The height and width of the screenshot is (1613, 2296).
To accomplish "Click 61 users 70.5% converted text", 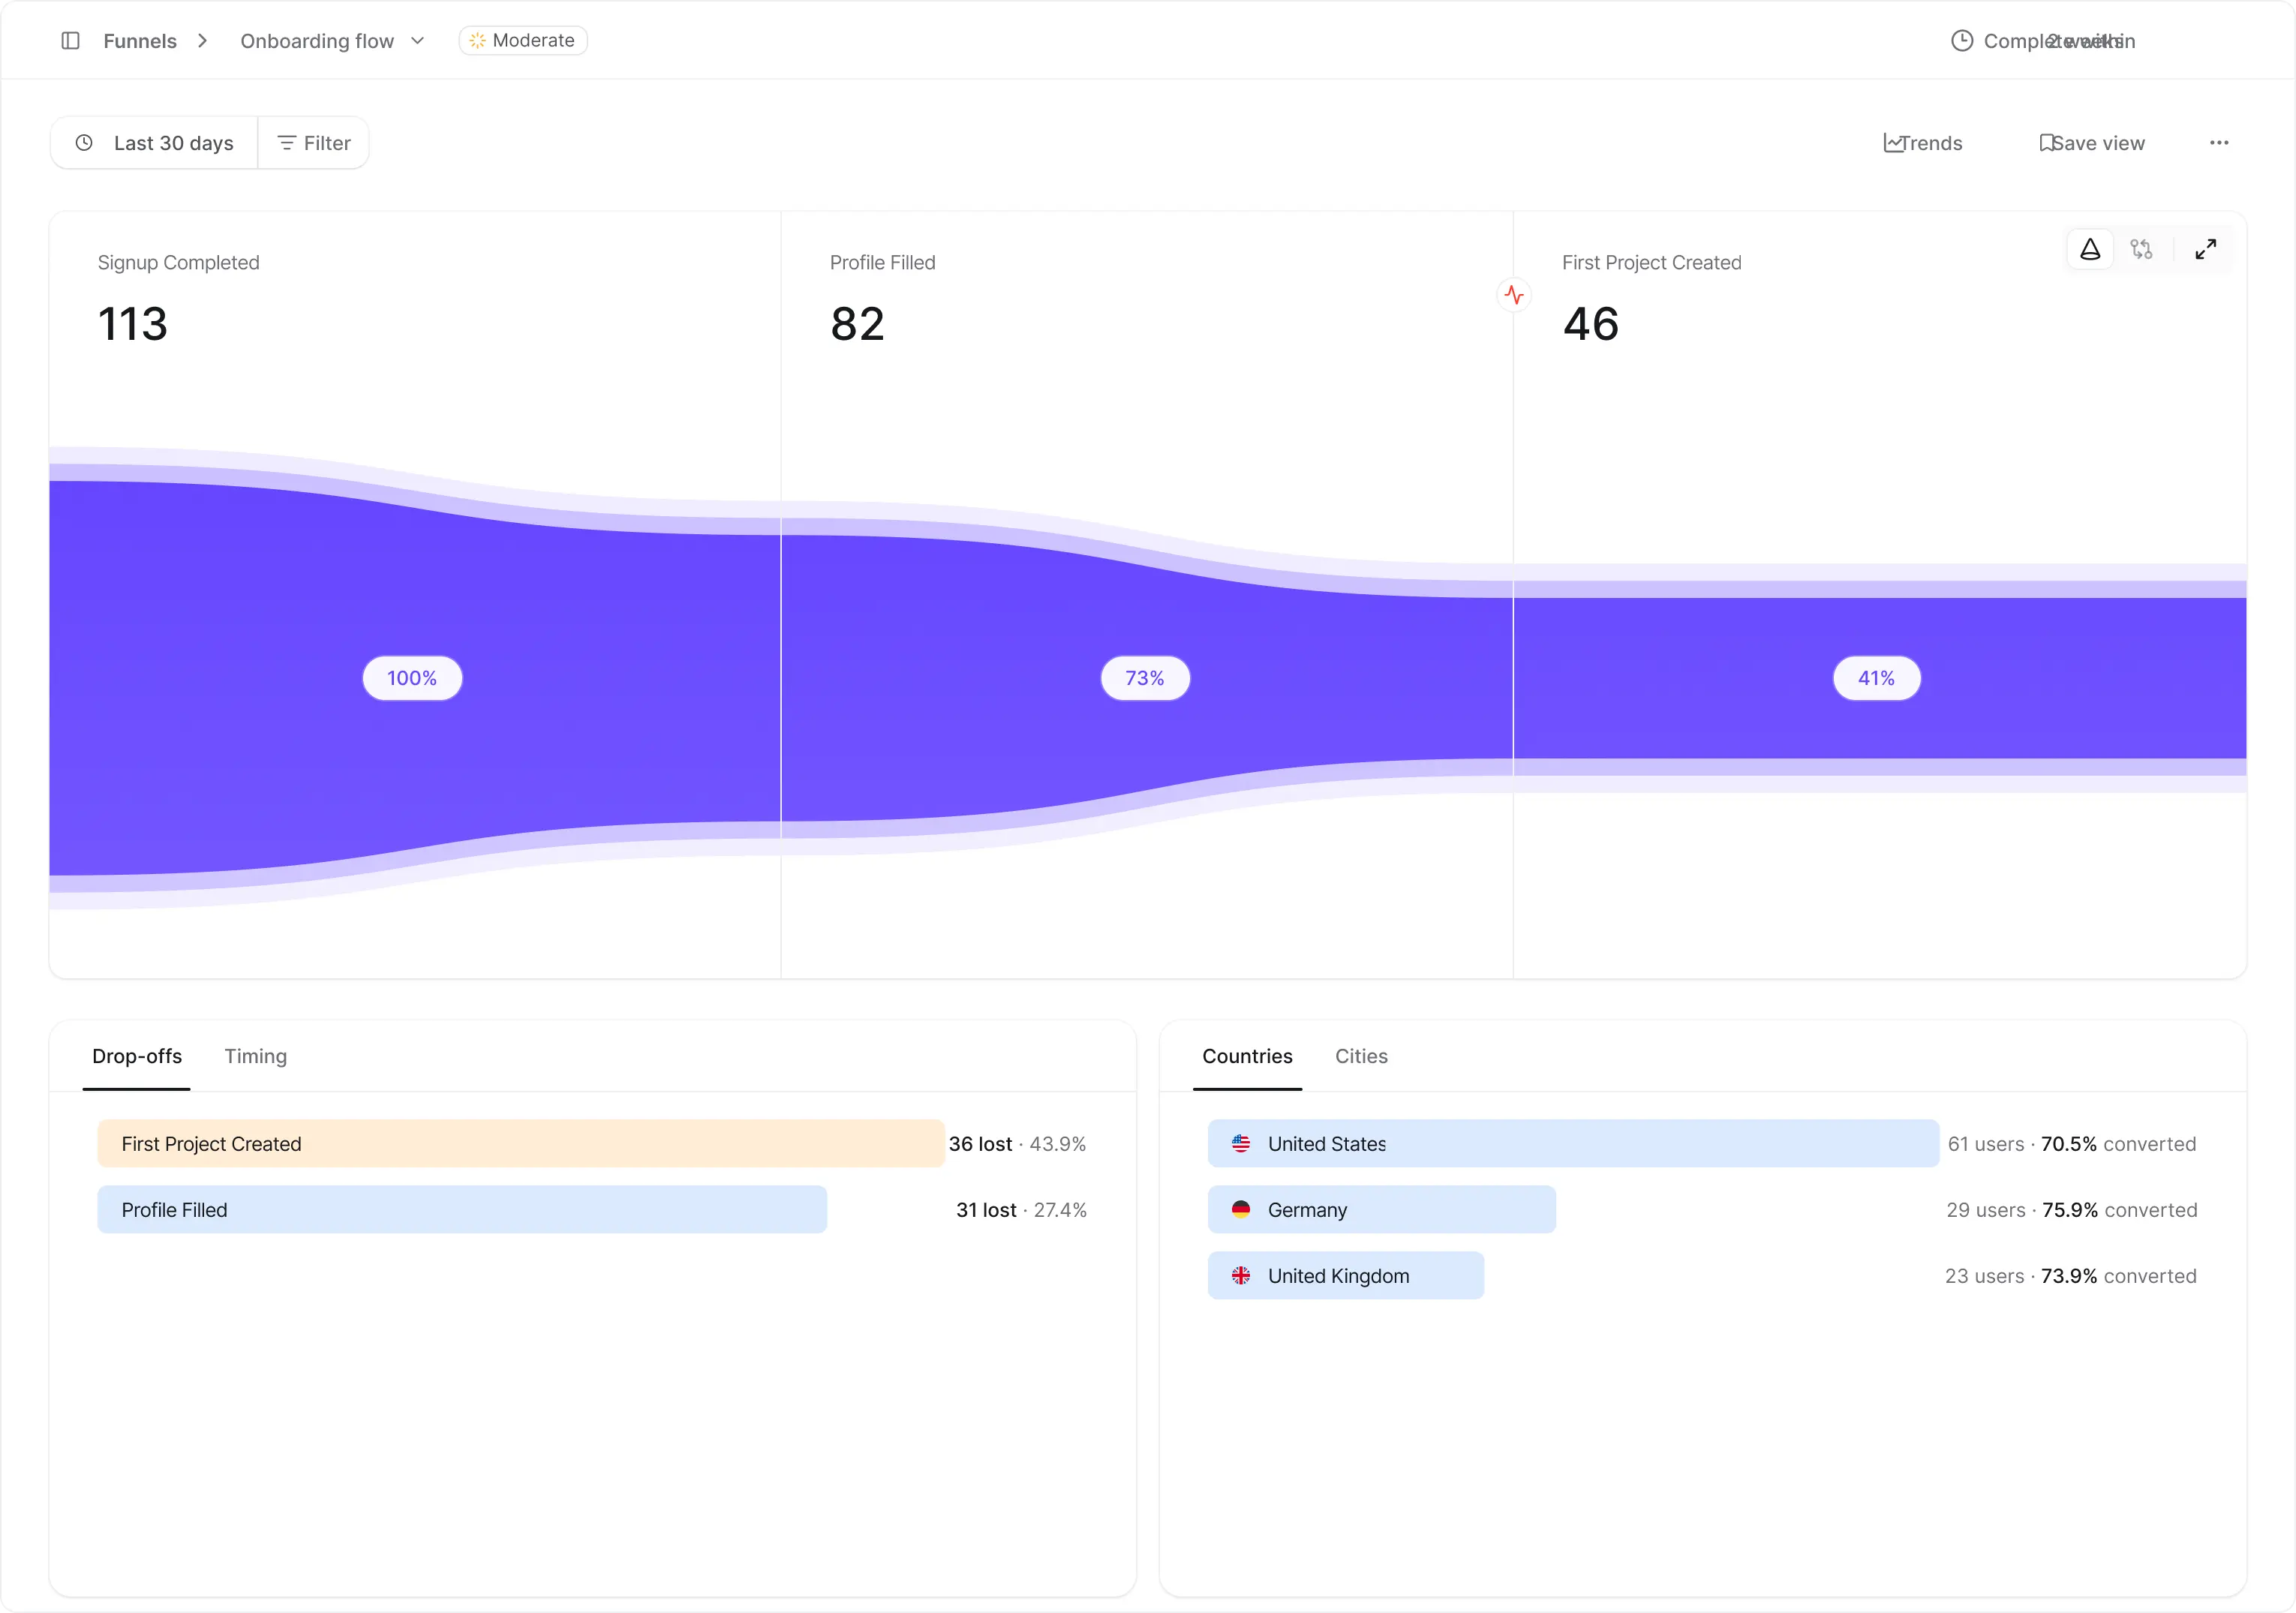I will pos(2072,1144).
